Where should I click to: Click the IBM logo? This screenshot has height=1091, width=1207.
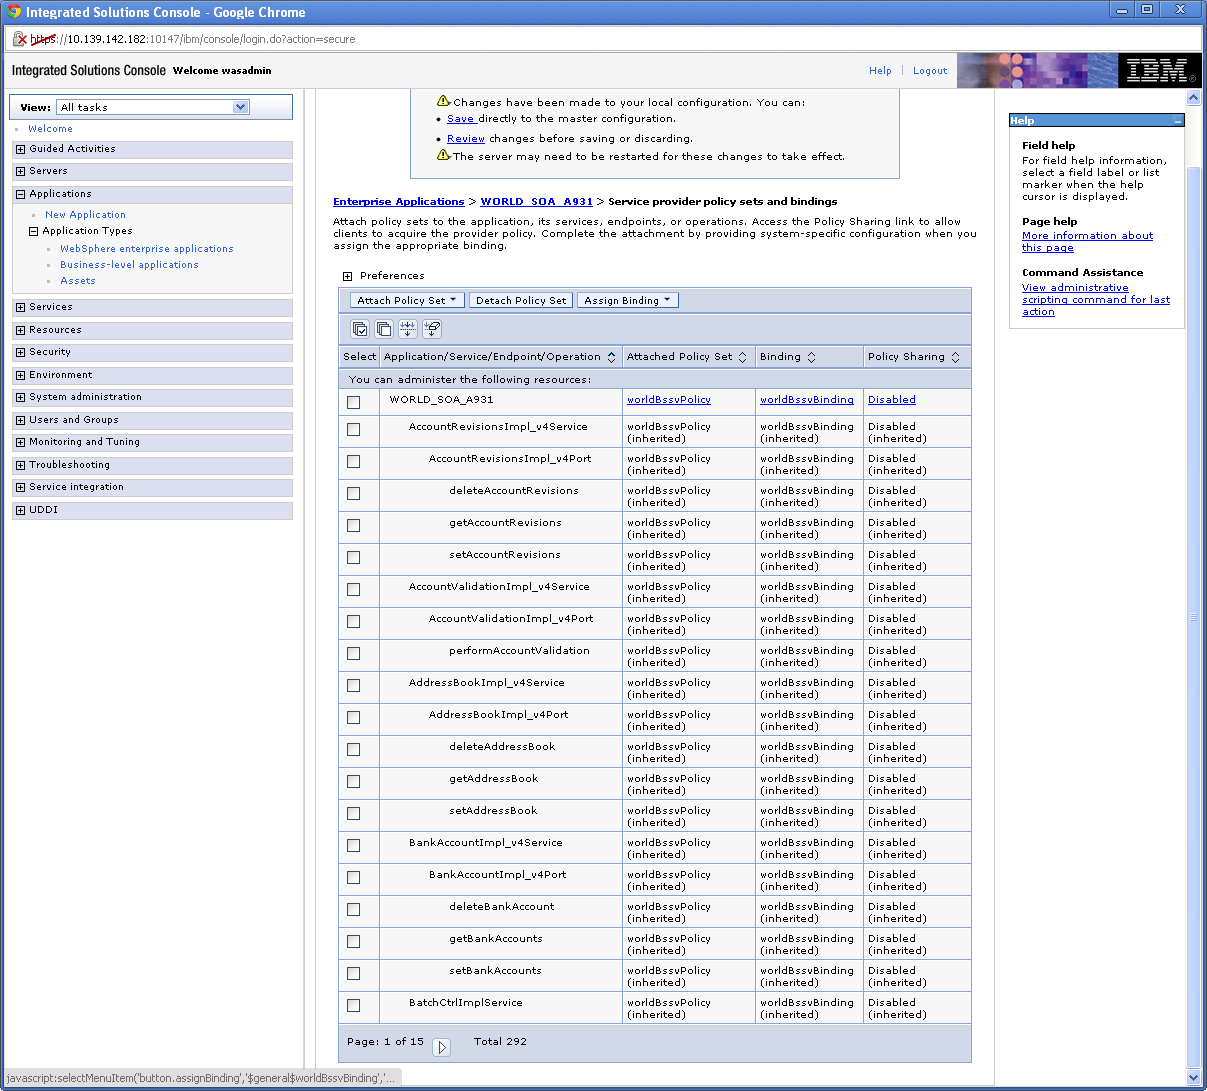[1159, 71]
